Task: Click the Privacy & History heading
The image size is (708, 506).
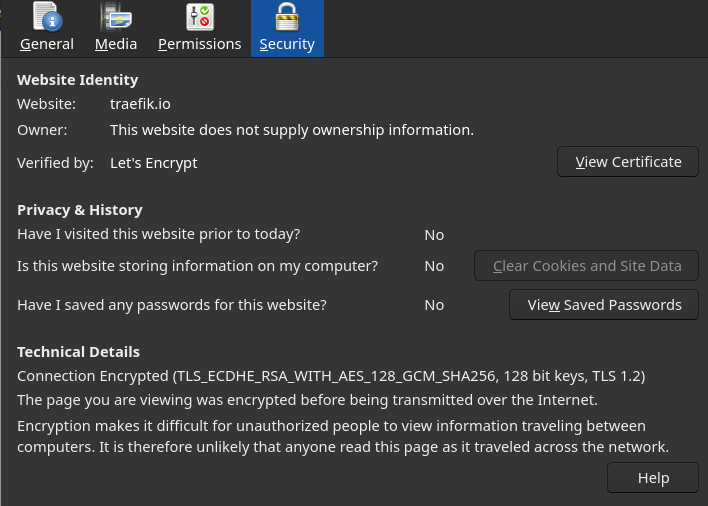Action: tap(79, 210)
